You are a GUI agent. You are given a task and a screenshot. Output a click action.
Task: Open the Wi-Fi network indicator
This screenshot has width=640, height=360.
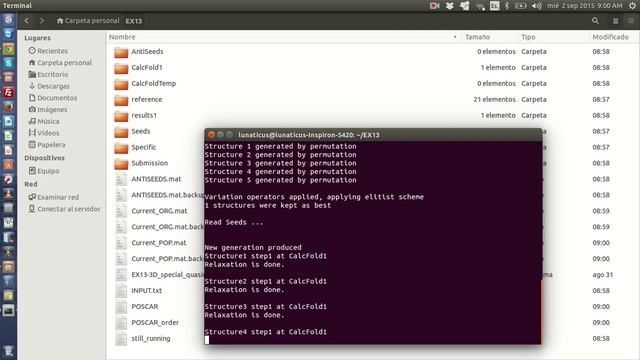(480, 6)
